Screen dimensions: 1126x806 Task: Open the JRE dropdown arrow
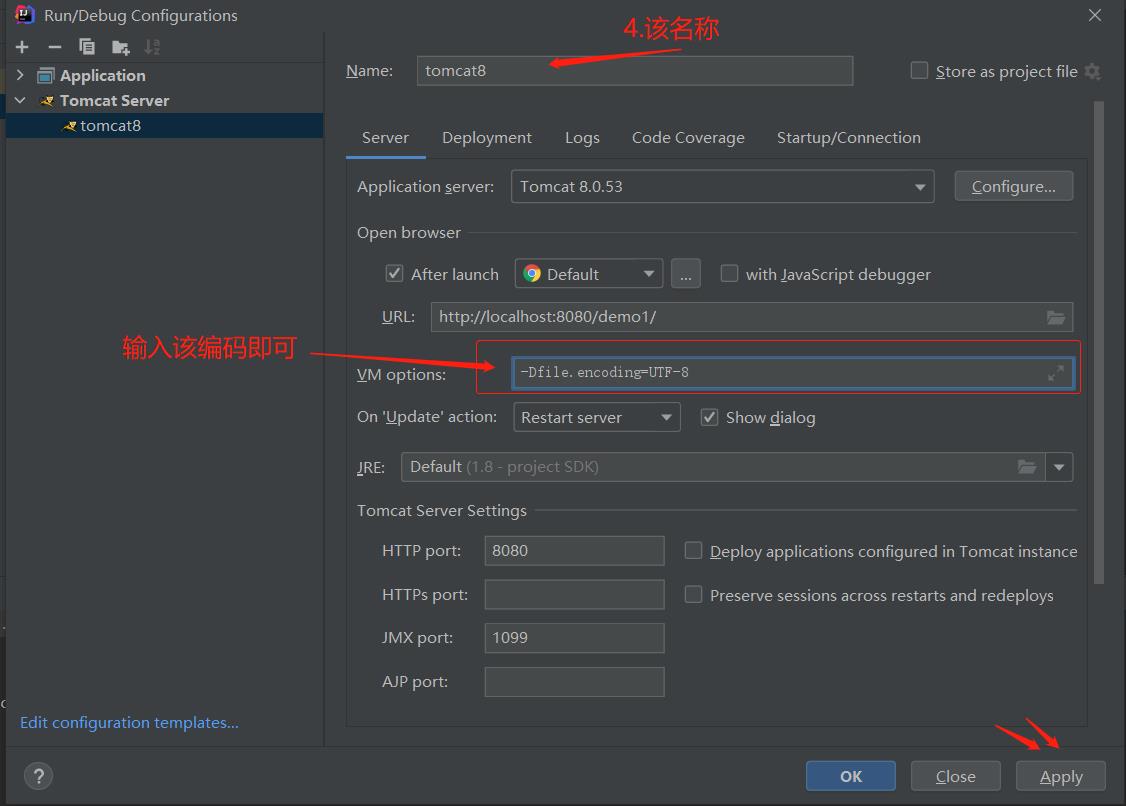pyautogui.click(x=1059, y=467)
